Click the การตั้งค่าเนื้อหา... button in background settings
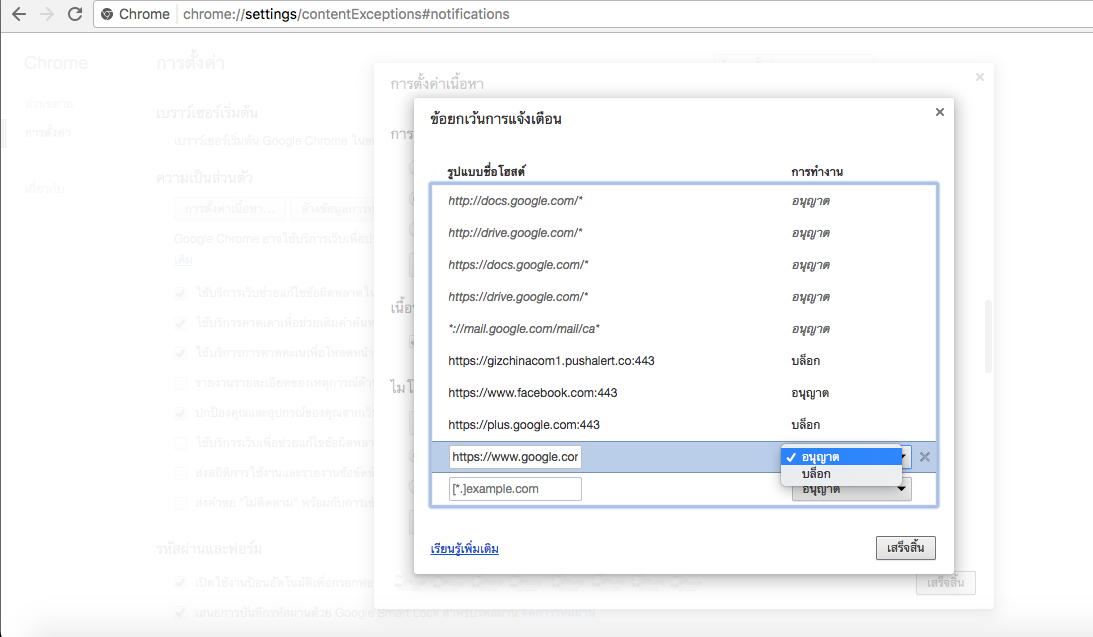 pyautogui.click(x=229, y=208)
